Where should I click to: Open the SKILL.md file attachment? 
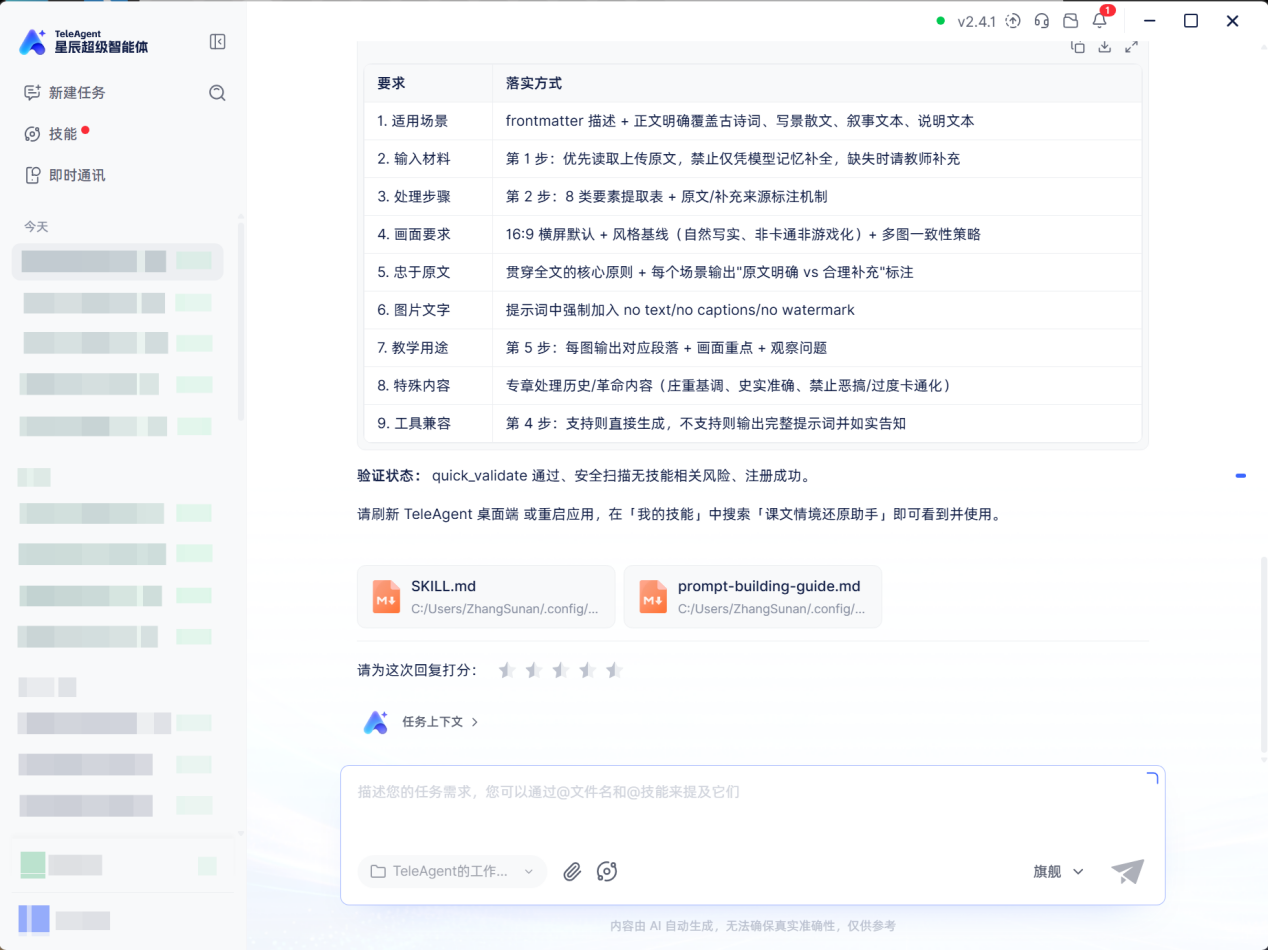tap(486, 597)
